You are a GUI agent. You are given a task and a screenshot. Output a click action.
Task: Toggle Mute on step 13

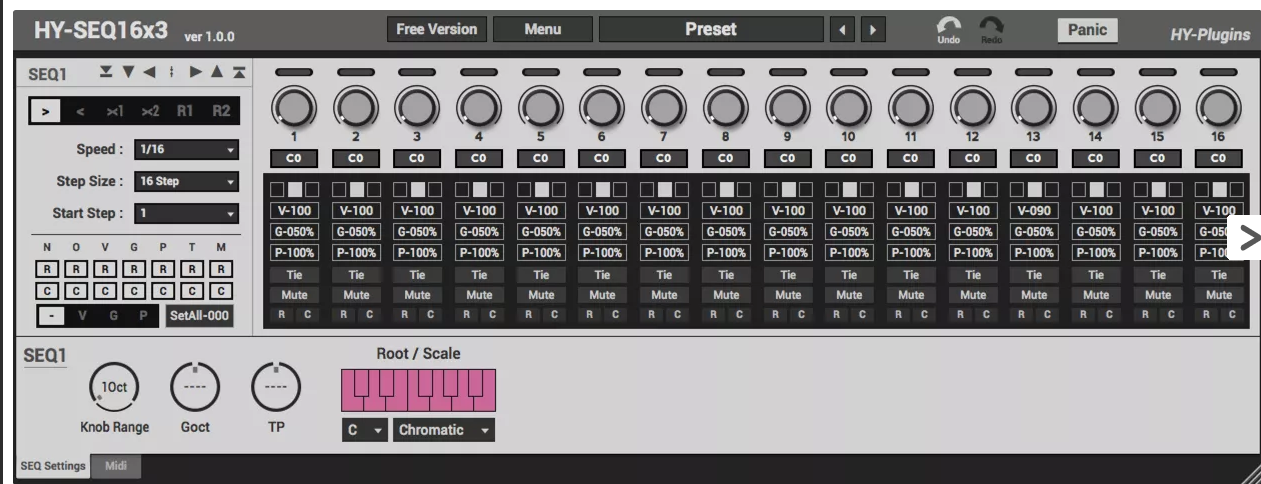1035,295
